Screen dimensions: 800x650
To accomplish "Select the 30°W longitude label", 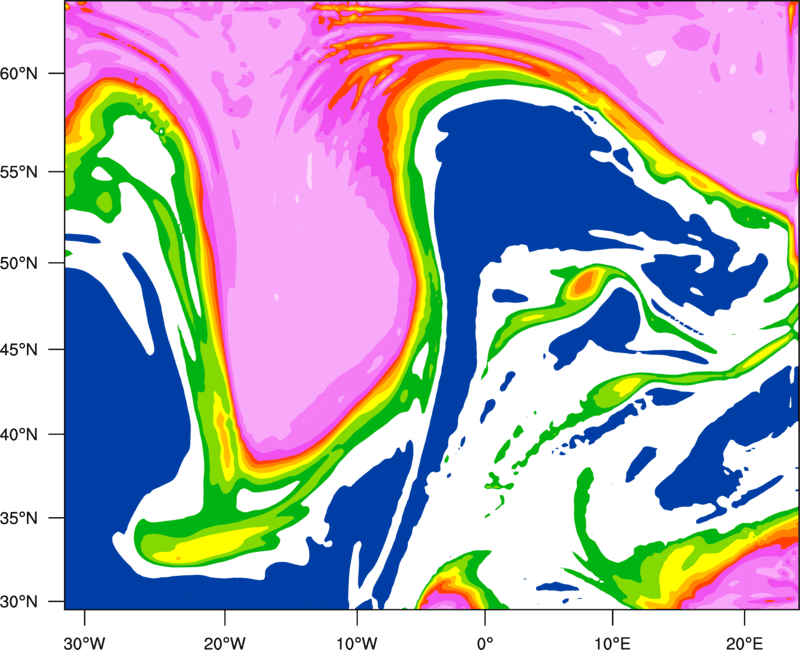I will [x=85, y=643].
